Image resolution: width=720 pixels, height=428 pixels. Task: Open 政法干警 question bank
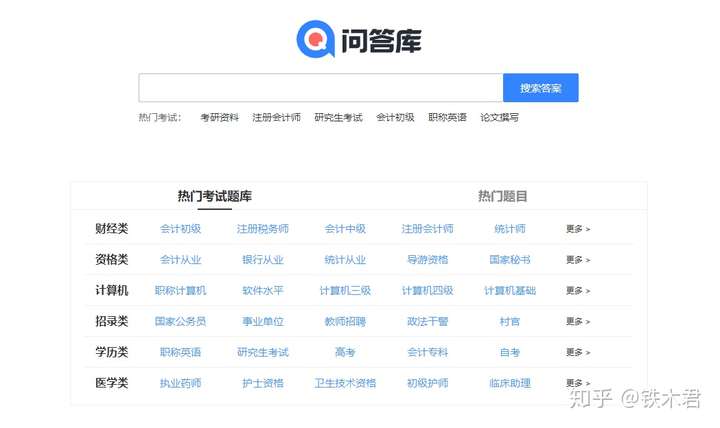coord(428,321)
